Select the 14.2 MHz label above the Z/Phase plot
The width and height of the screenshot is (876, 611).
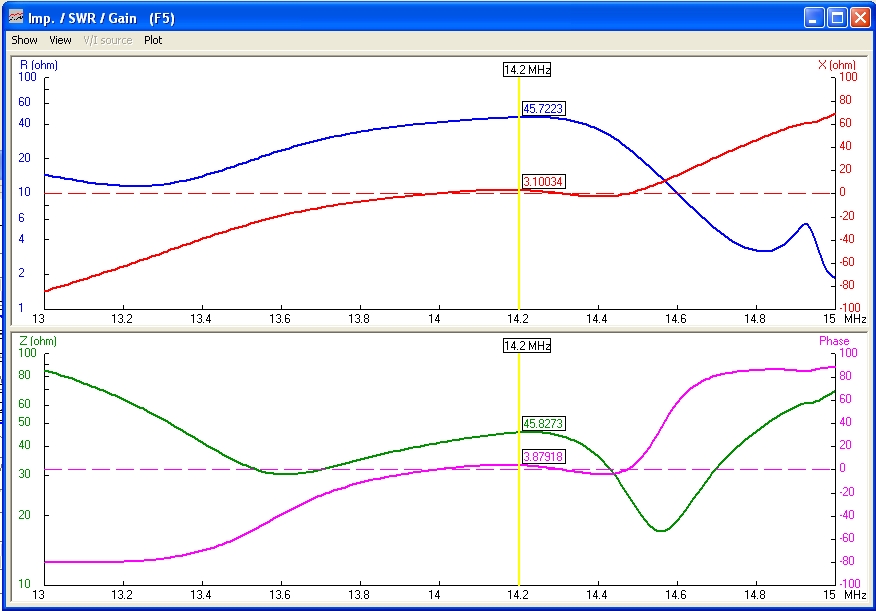(x=527, y=346)
